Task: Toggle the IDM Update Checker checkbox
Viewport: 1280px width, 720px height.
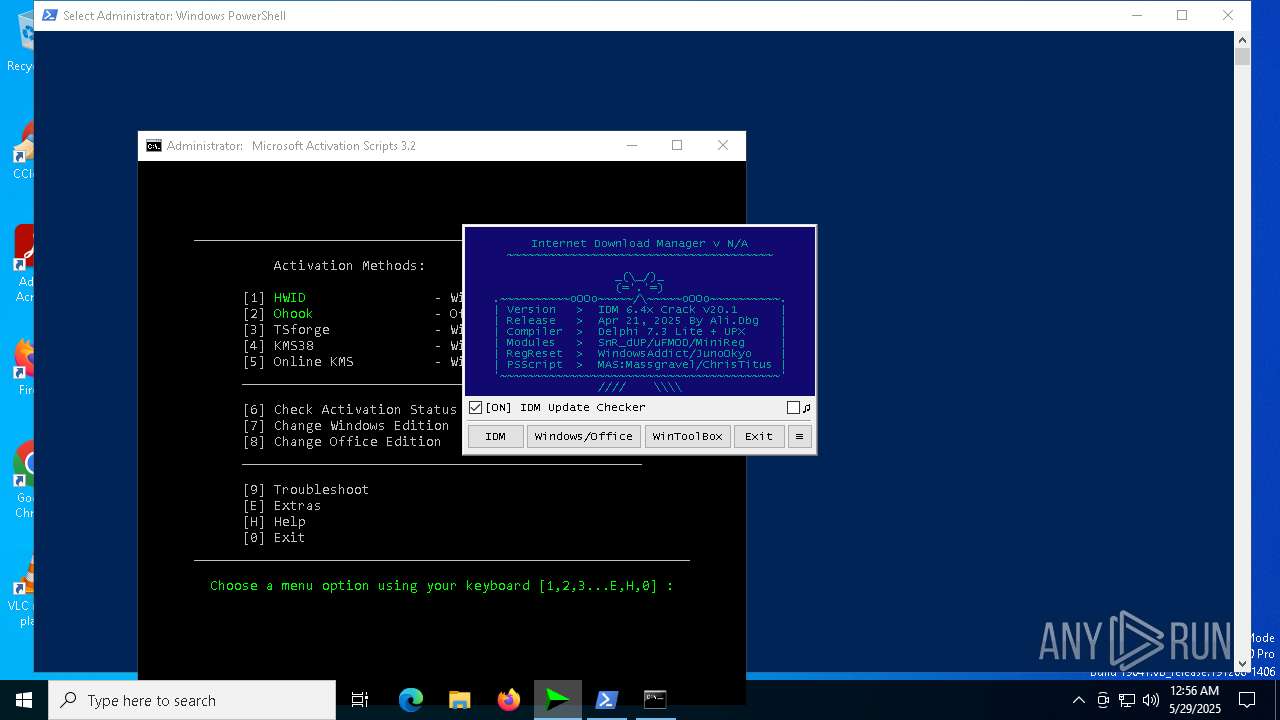Action: 476,408
